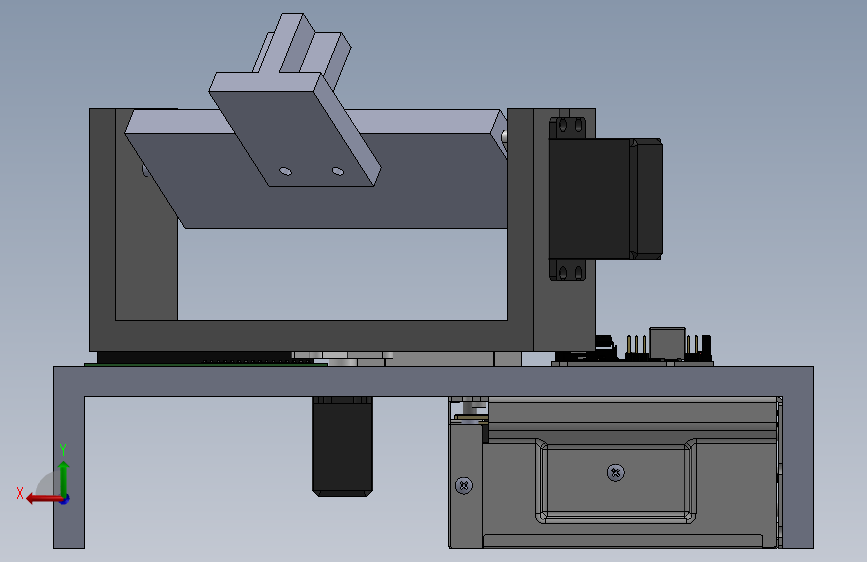Select the central screw on stepper motor cover

coord(615,473)
